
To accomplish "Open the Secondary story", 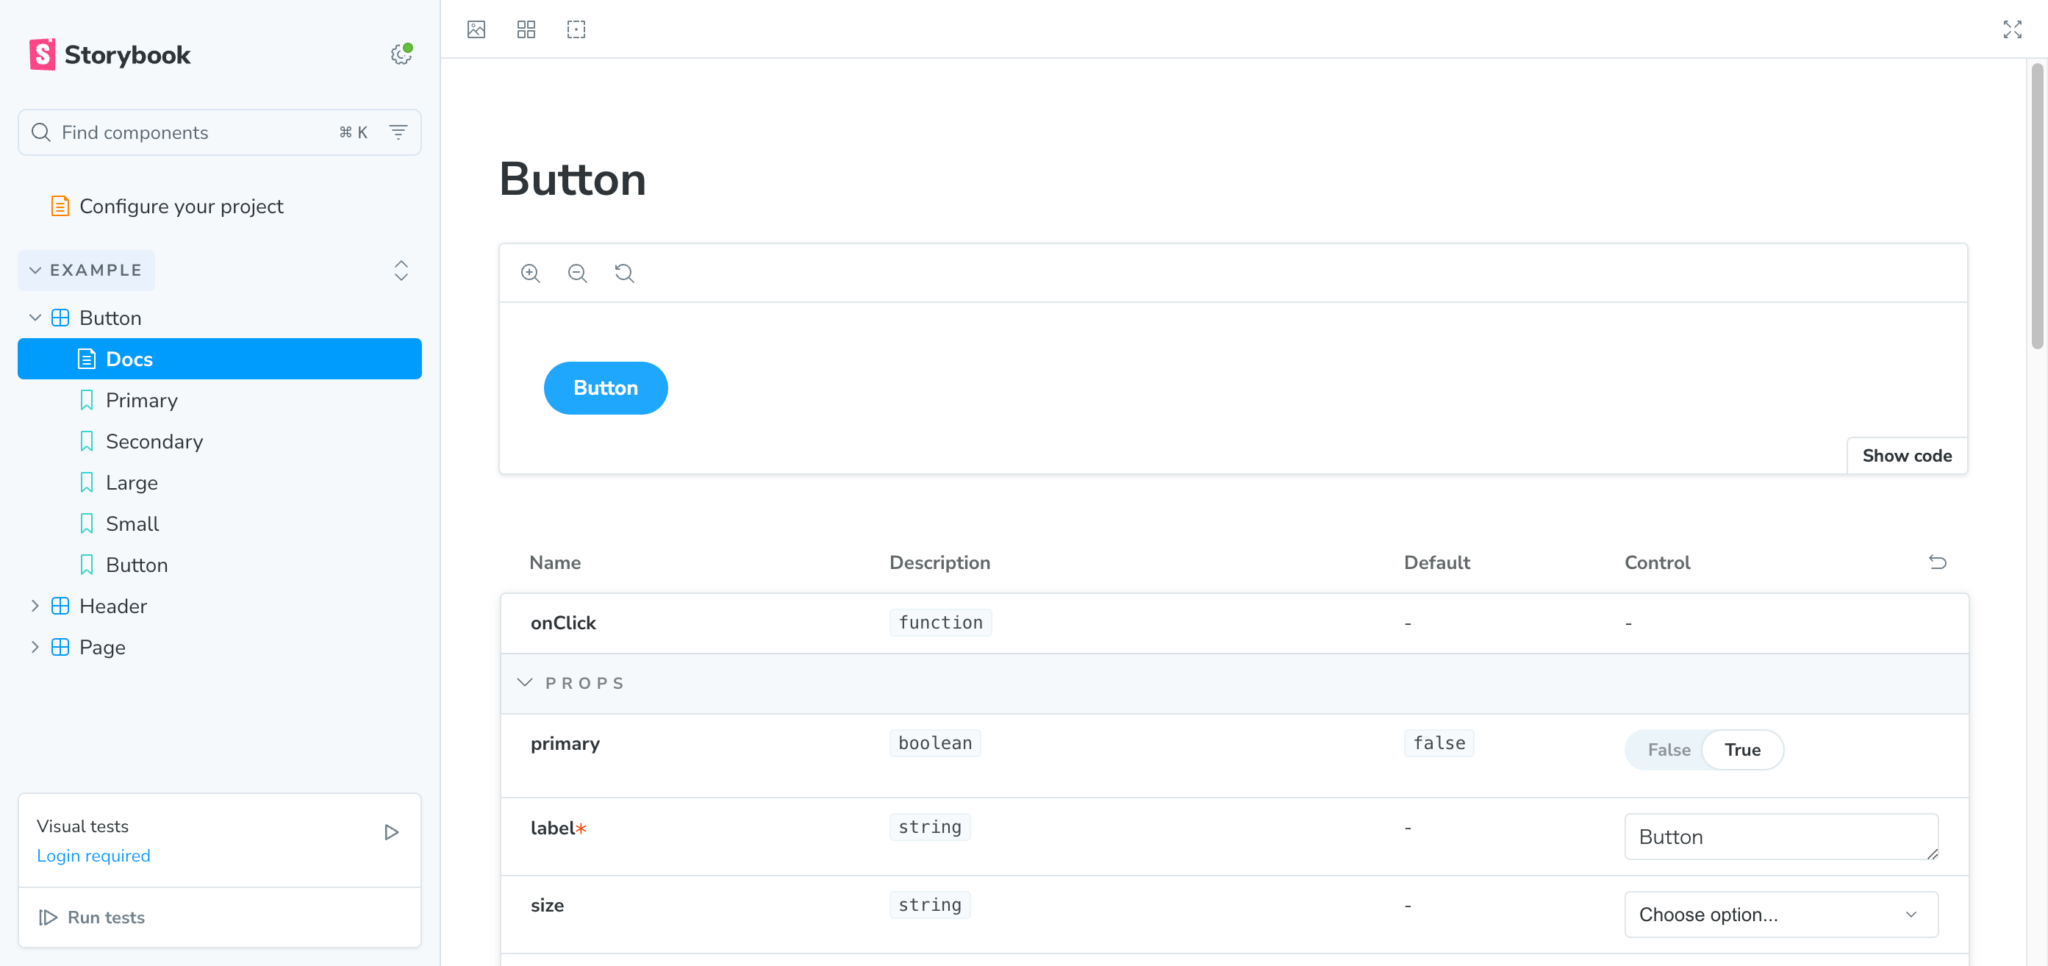I will point(154,442).
